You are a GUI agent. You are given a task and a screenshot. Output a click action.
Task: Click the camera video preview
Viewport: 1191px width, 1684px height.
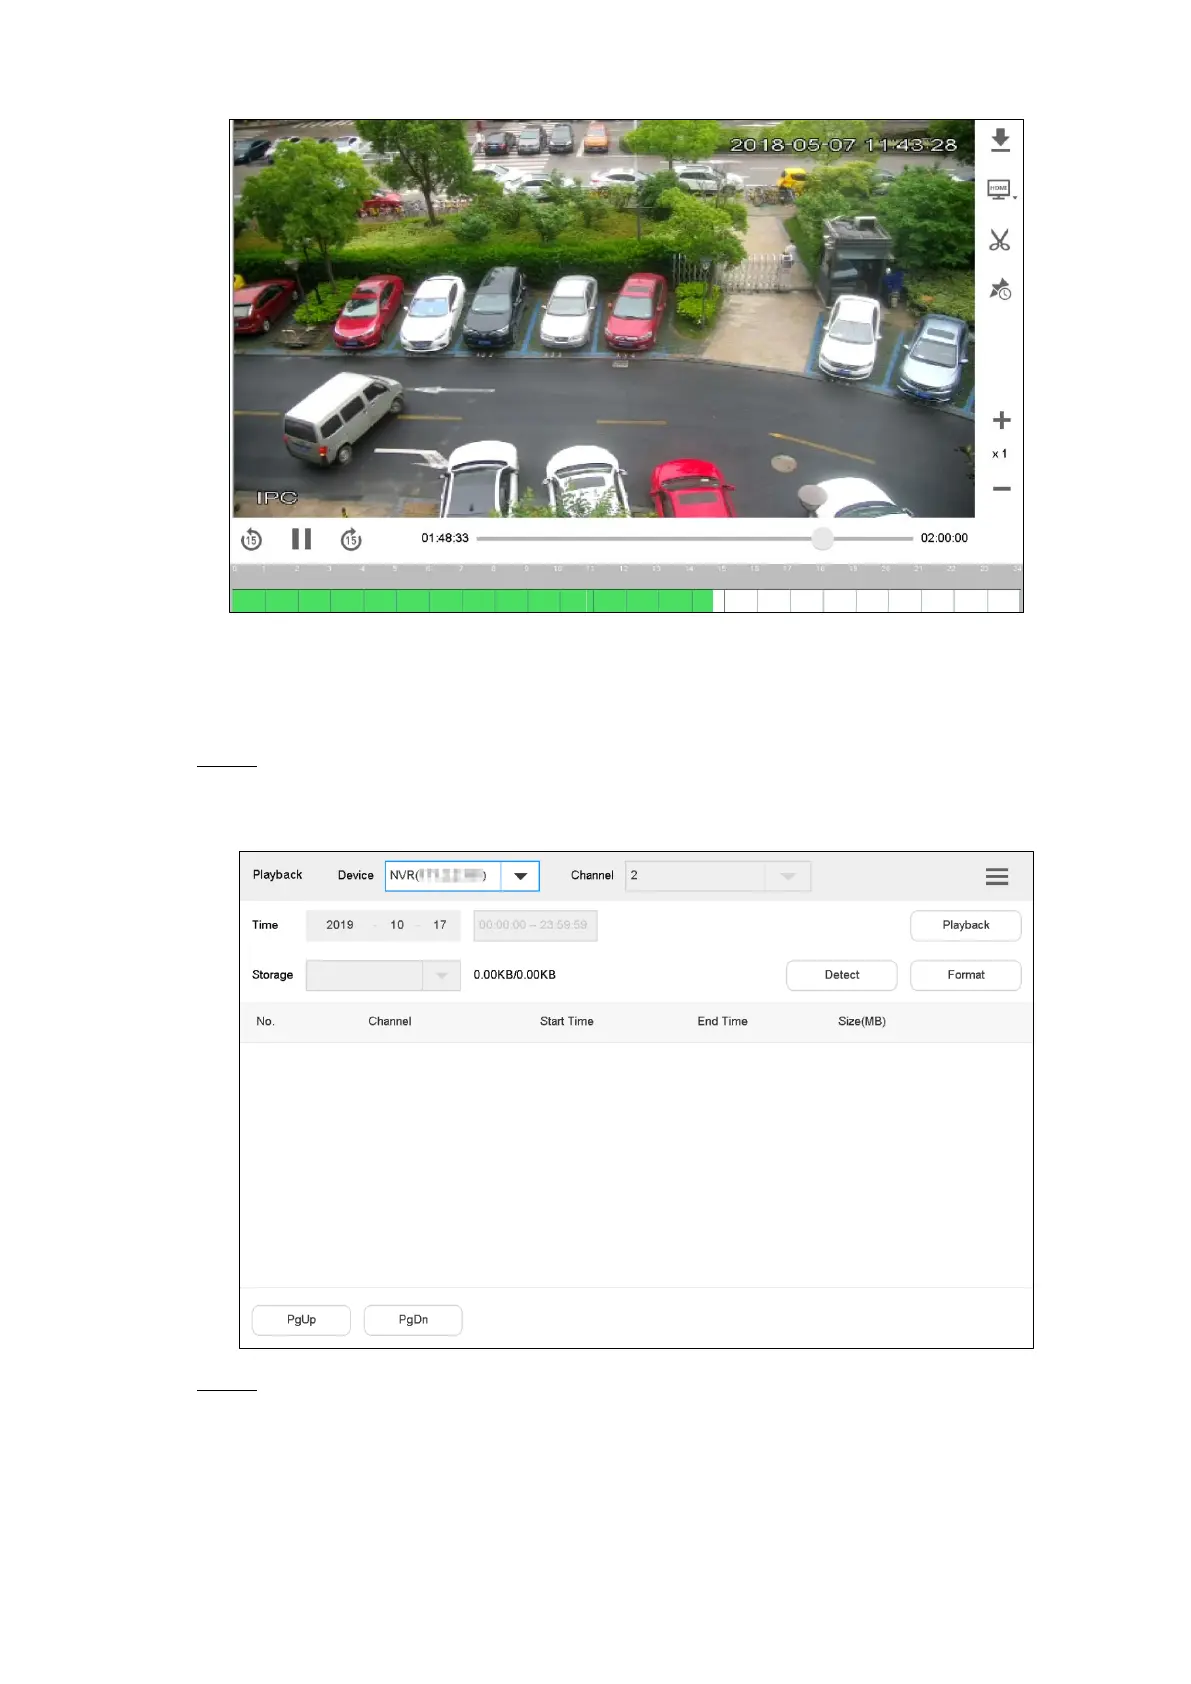(604, 319)
